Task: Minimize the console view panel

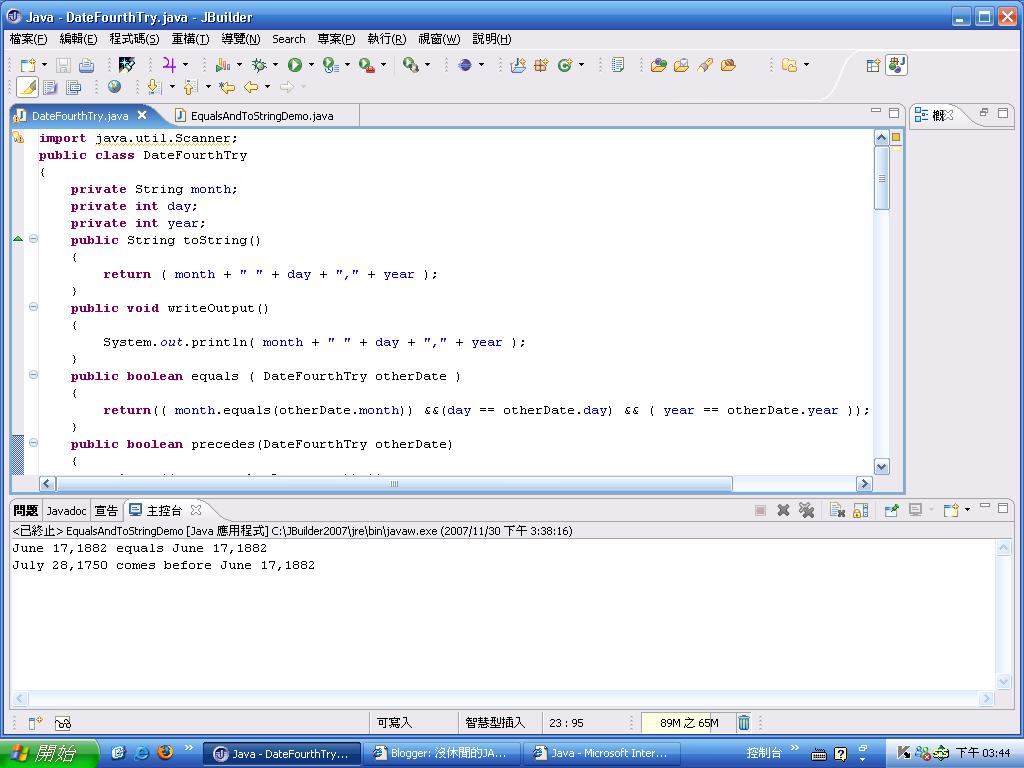Action: pyautogui.click(x=985, y=507)
